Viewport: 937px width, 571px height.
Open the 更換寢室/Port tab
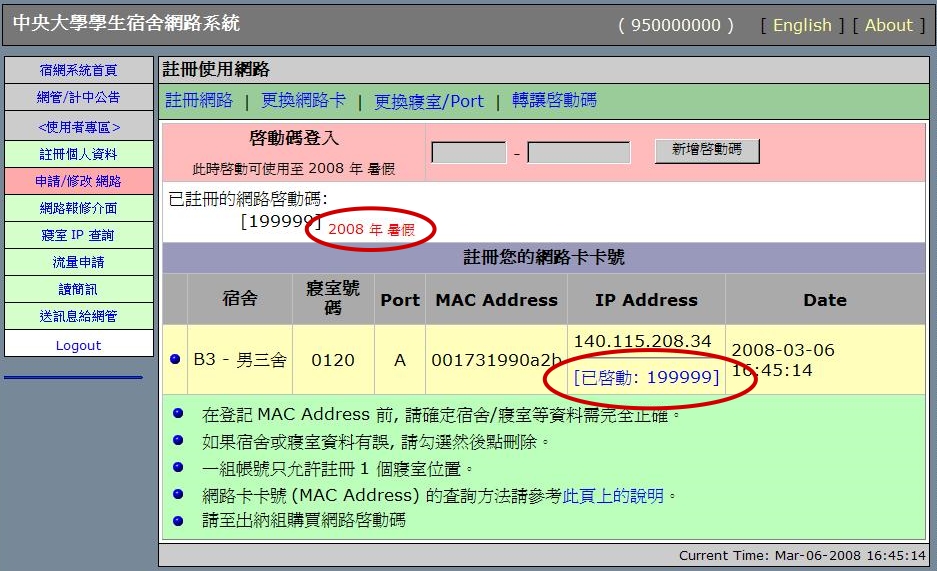coord(428,101)
